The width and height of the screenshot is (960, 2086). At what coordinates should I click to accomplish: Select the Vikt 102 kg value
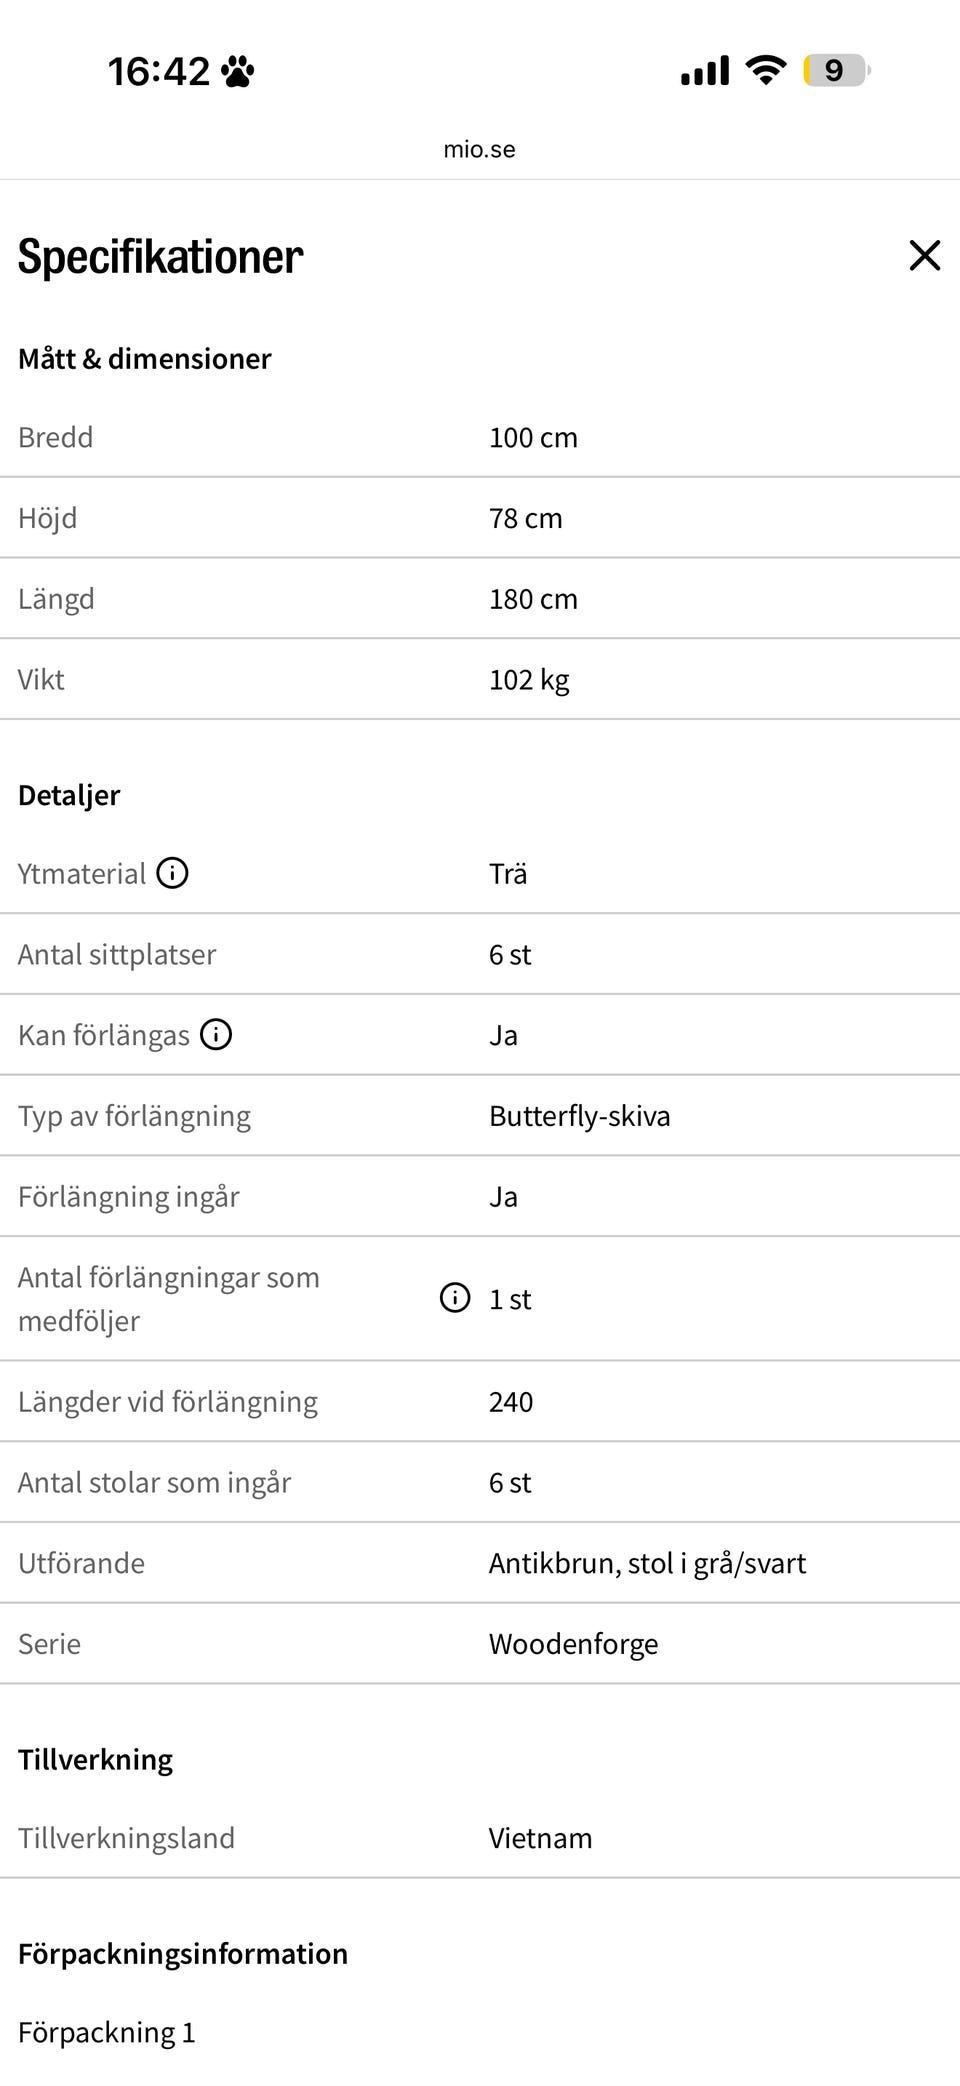point(529,680)
